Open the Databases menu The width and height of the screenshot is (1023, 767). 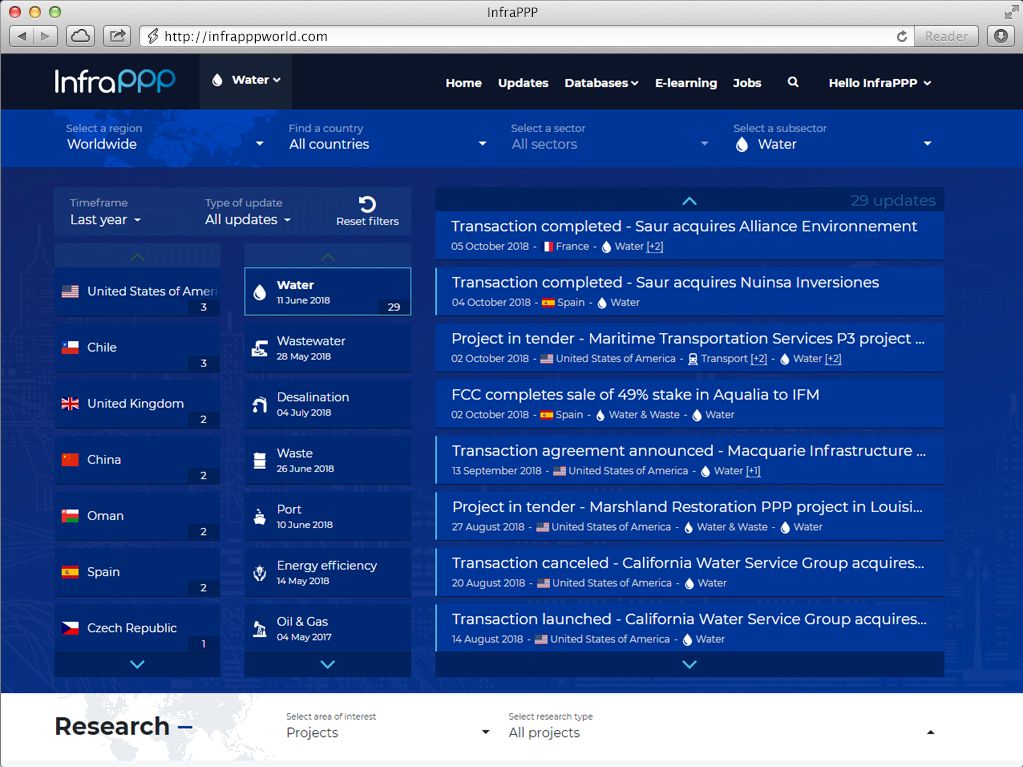click(601, 83)
